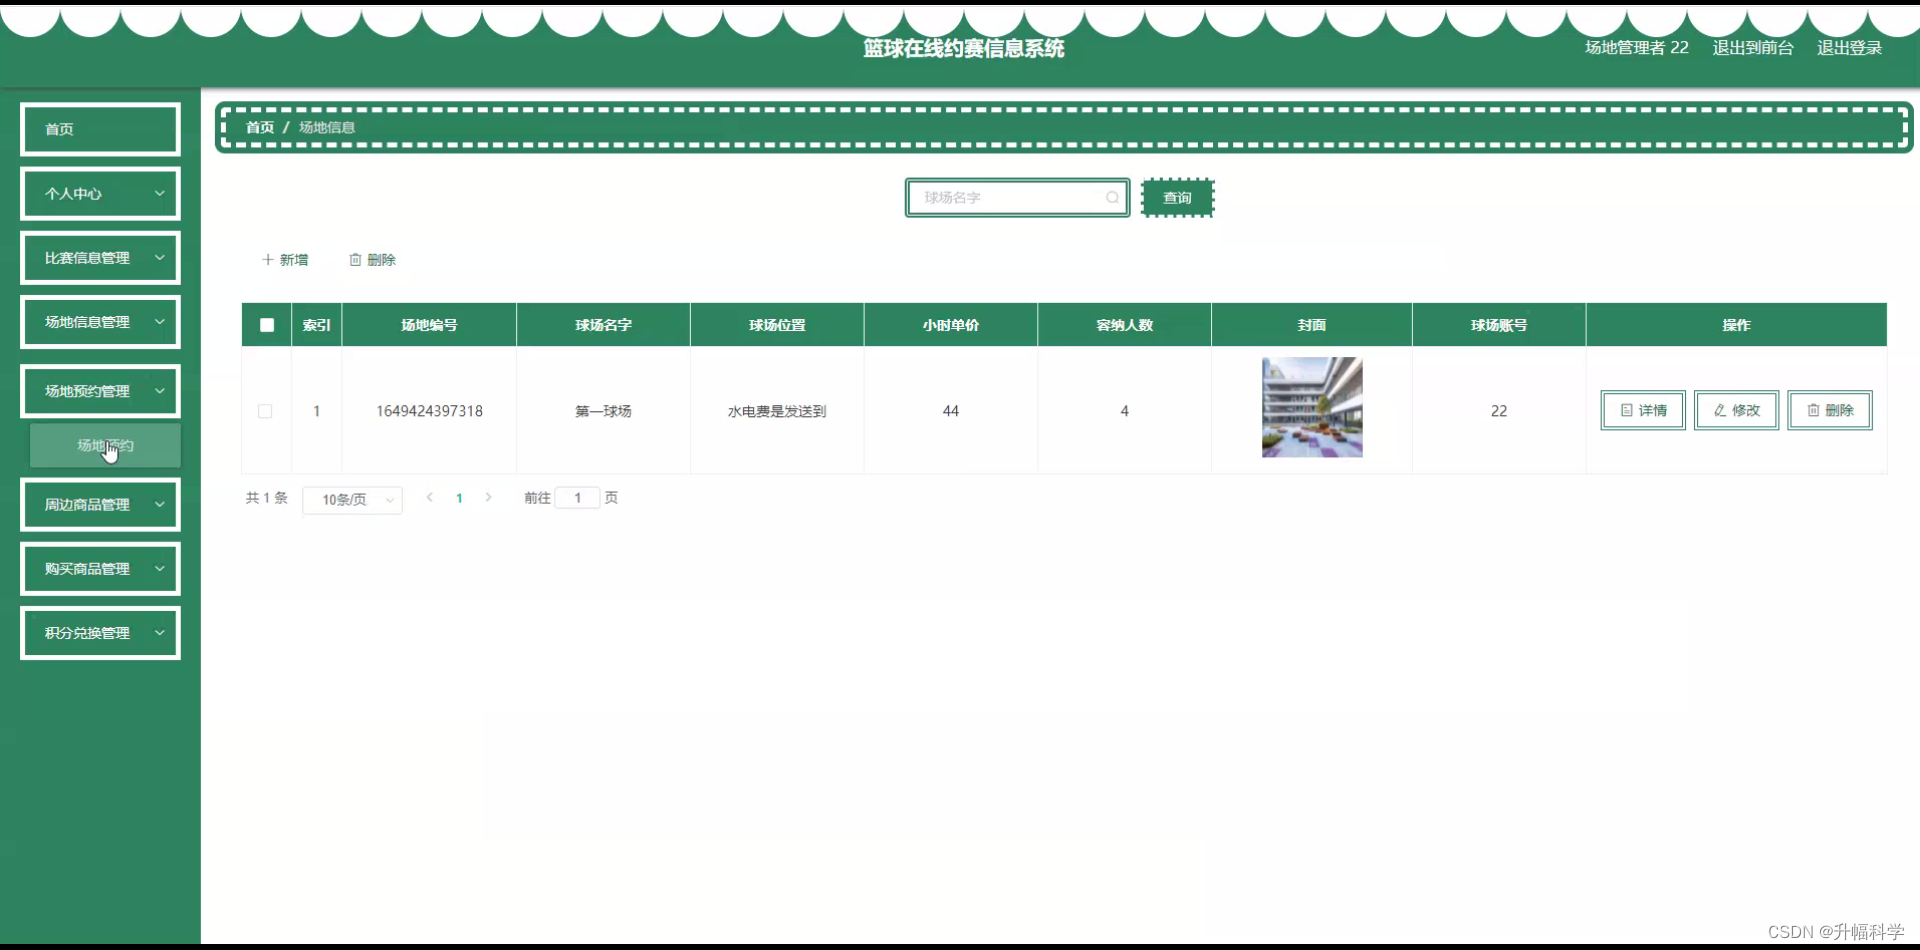Click 退出到前台 in the header

tap(1752, 47)
